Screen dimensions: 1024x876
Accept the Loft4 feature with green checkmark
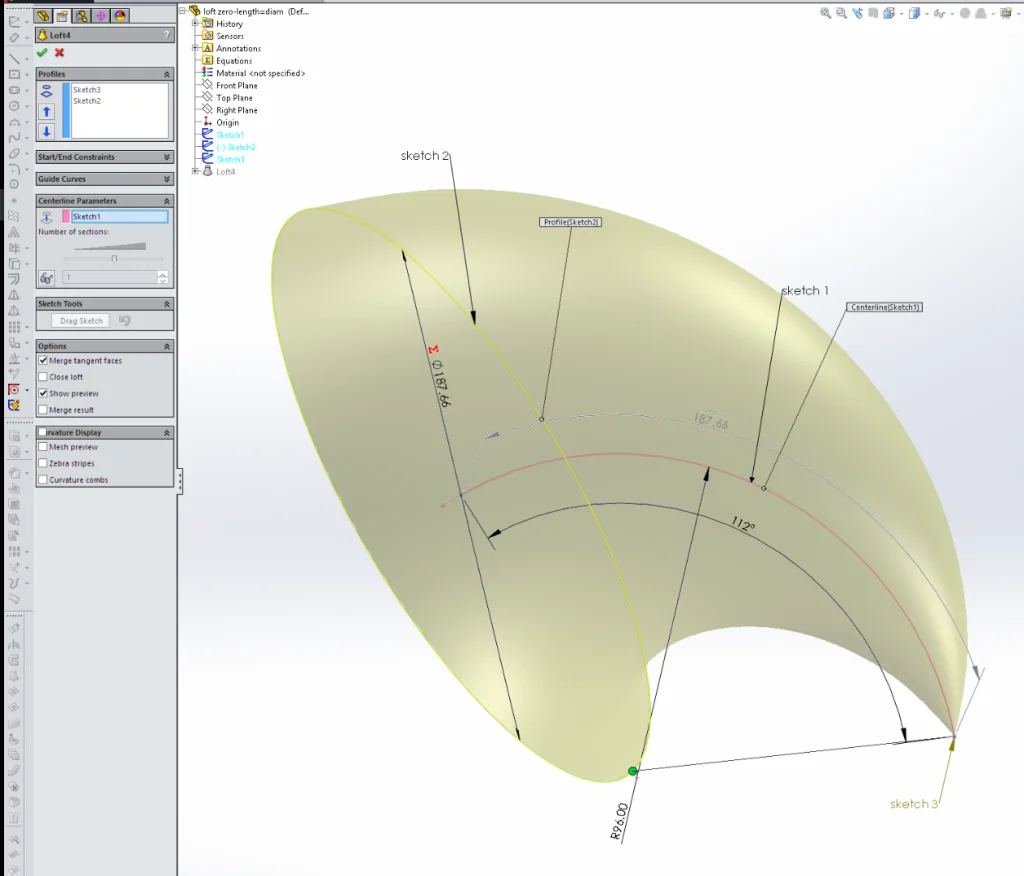pos(42,52)
